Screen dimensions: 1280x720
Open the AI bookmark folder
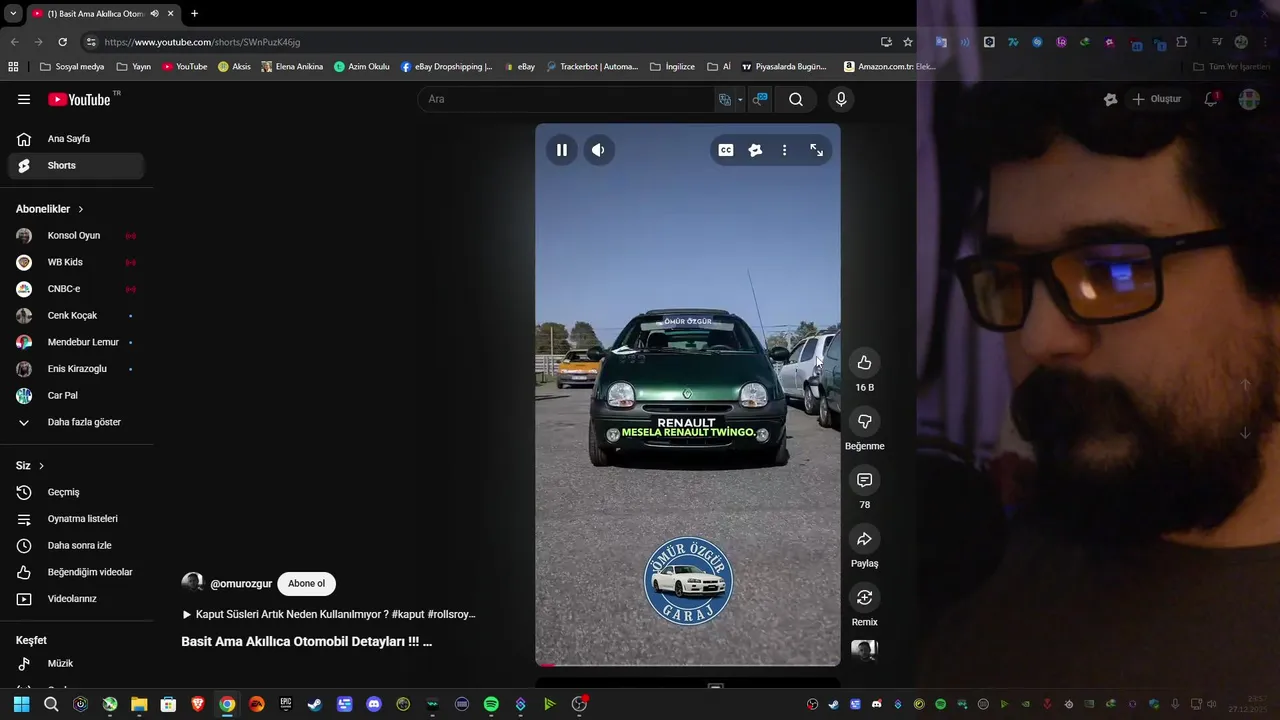tap(719, 67)
